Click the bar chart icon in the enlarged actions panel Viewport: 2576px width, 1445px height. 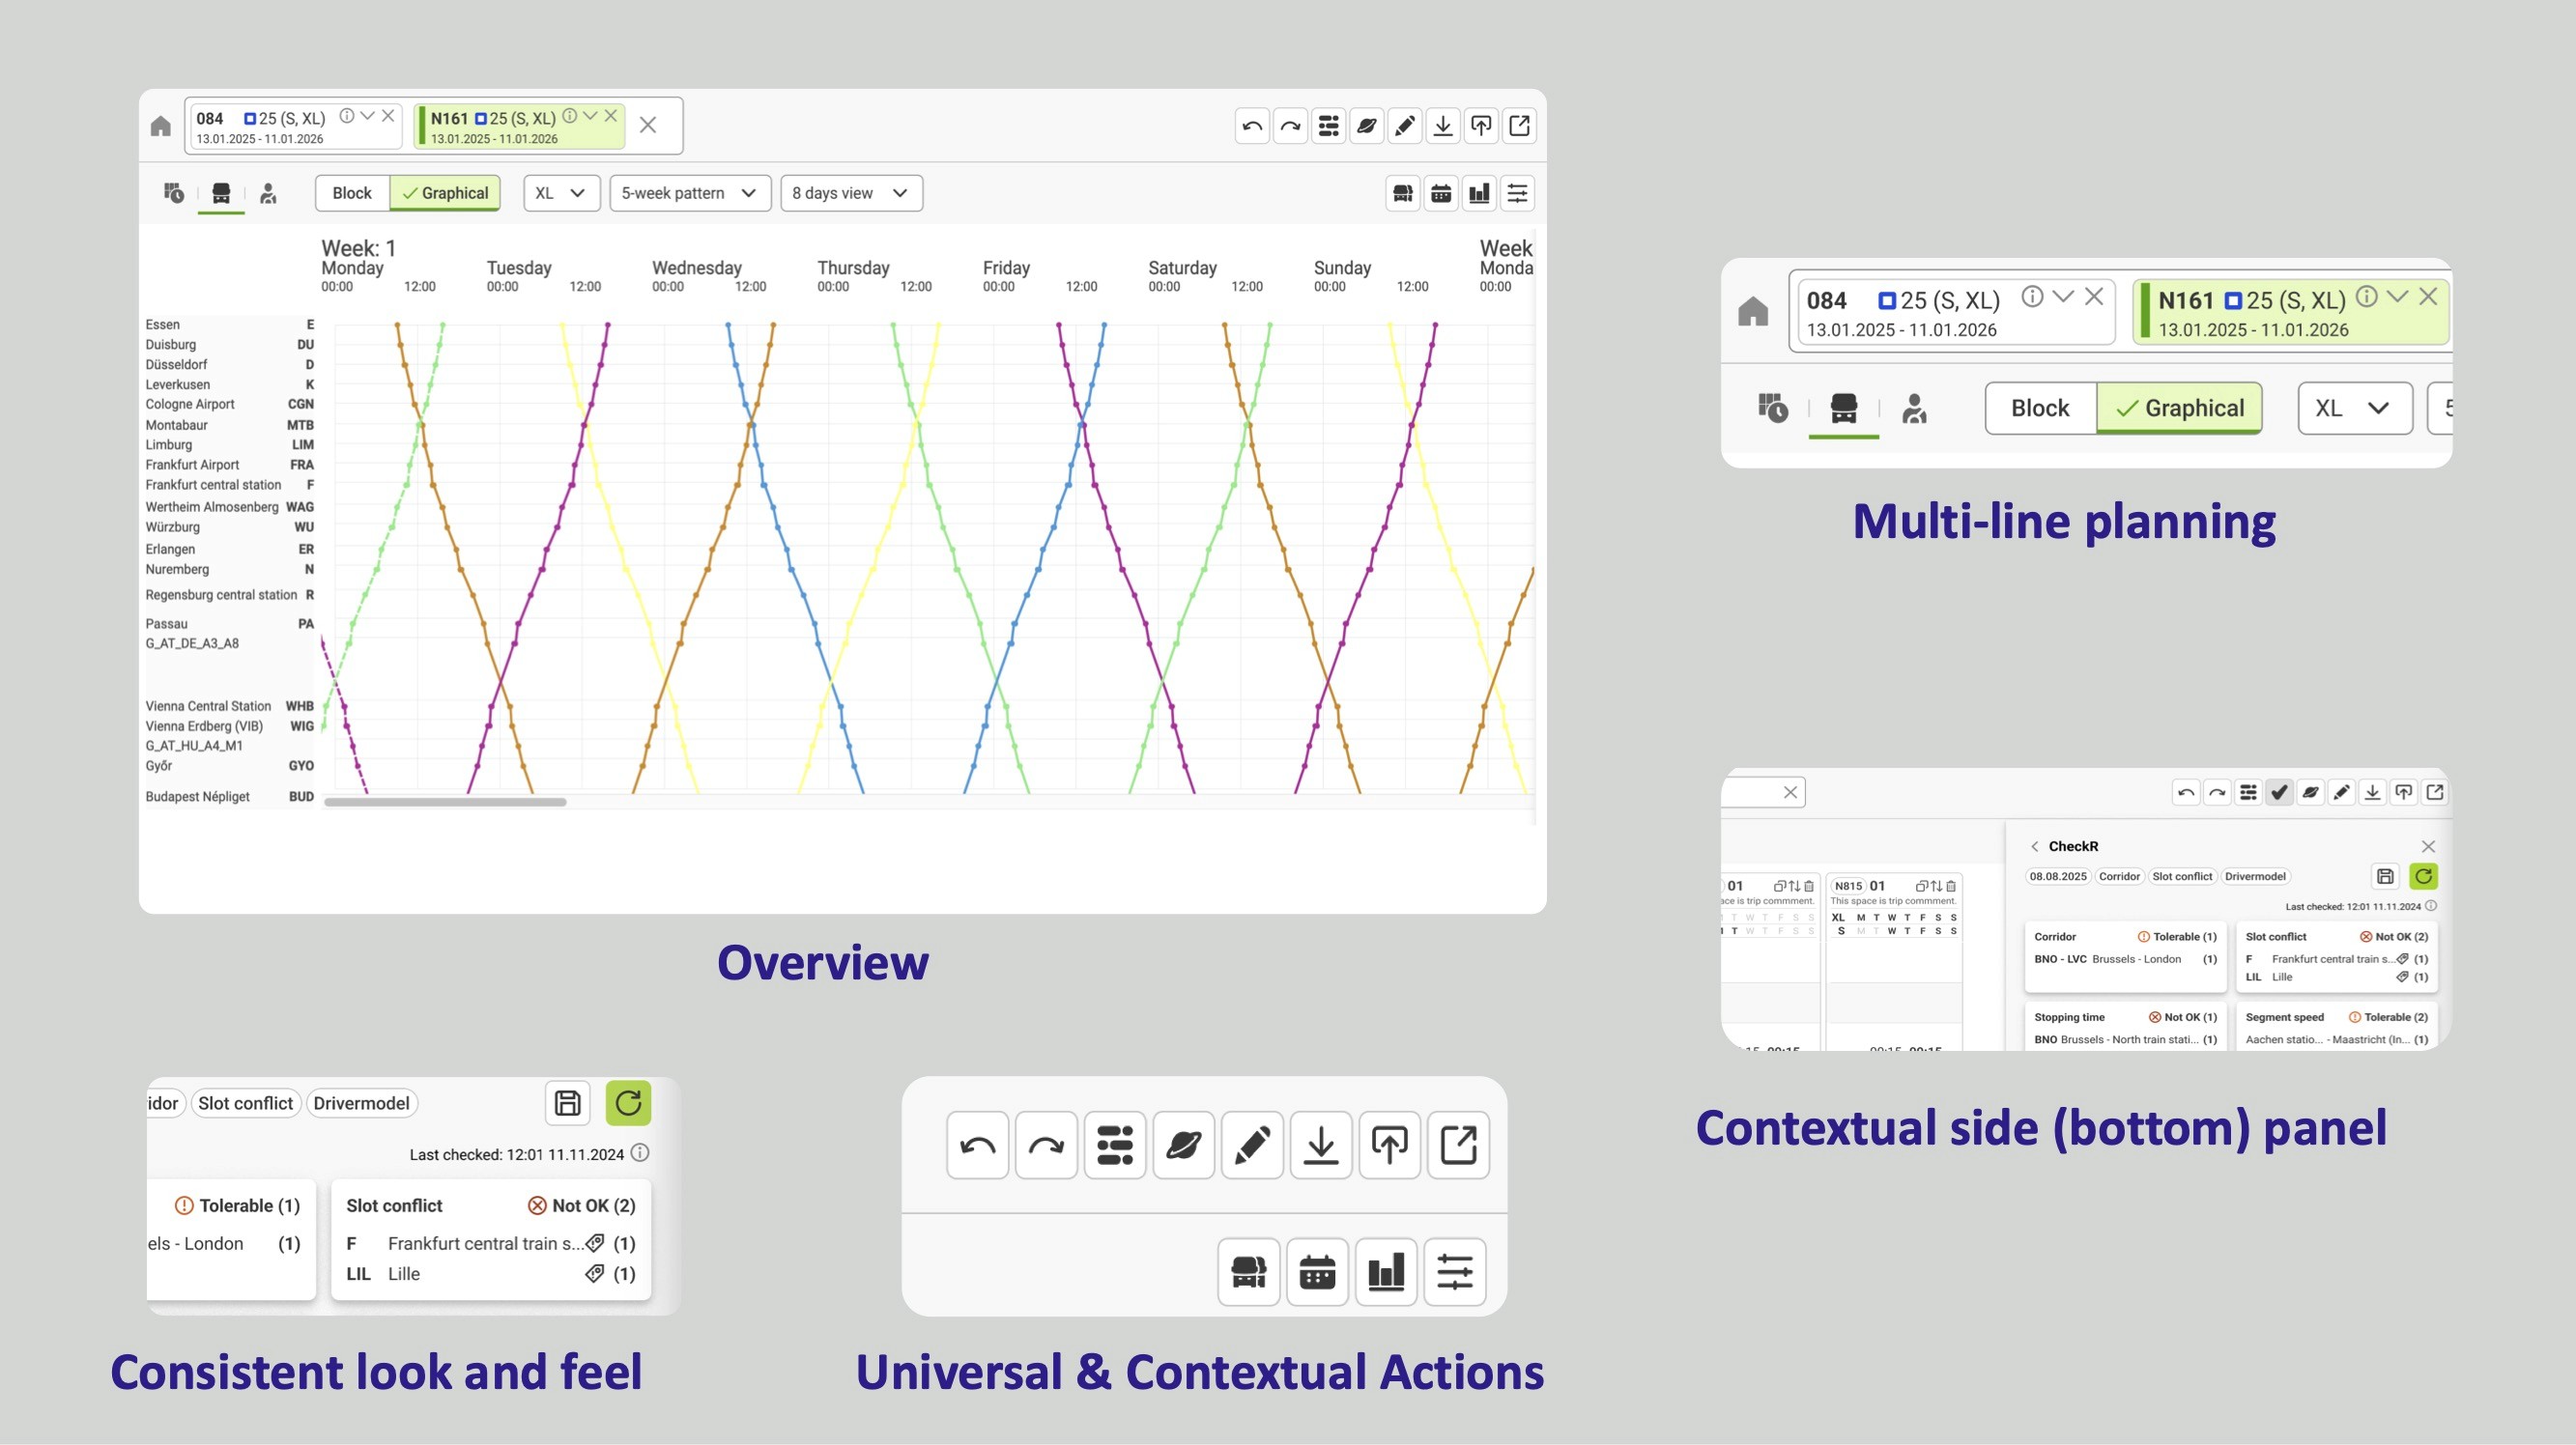[1386, 1272]
